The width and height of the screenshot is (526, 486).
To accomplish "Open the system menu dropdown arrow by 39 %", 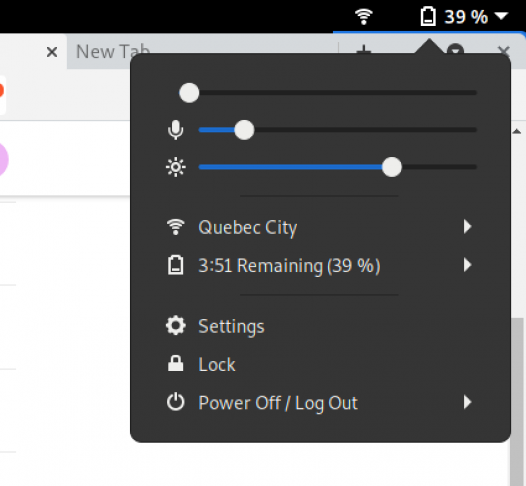I will (x=502, y=16).
